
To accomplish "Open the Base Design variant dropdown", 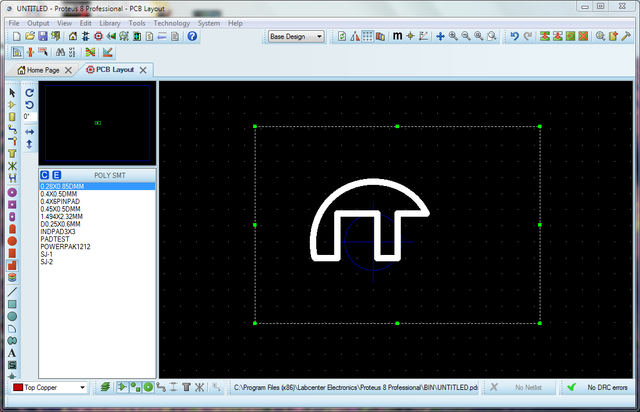I will (296, 37).
